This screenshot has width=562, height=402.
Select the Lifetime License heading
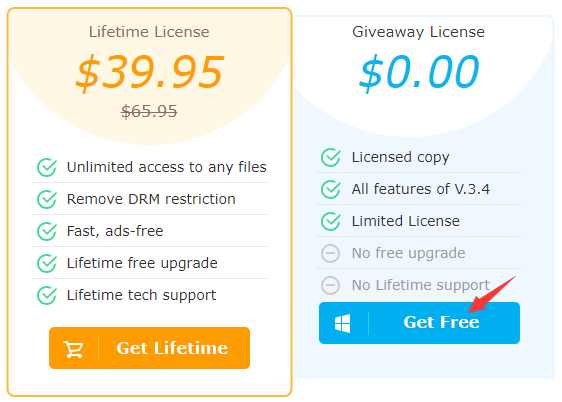coord(149,32)
